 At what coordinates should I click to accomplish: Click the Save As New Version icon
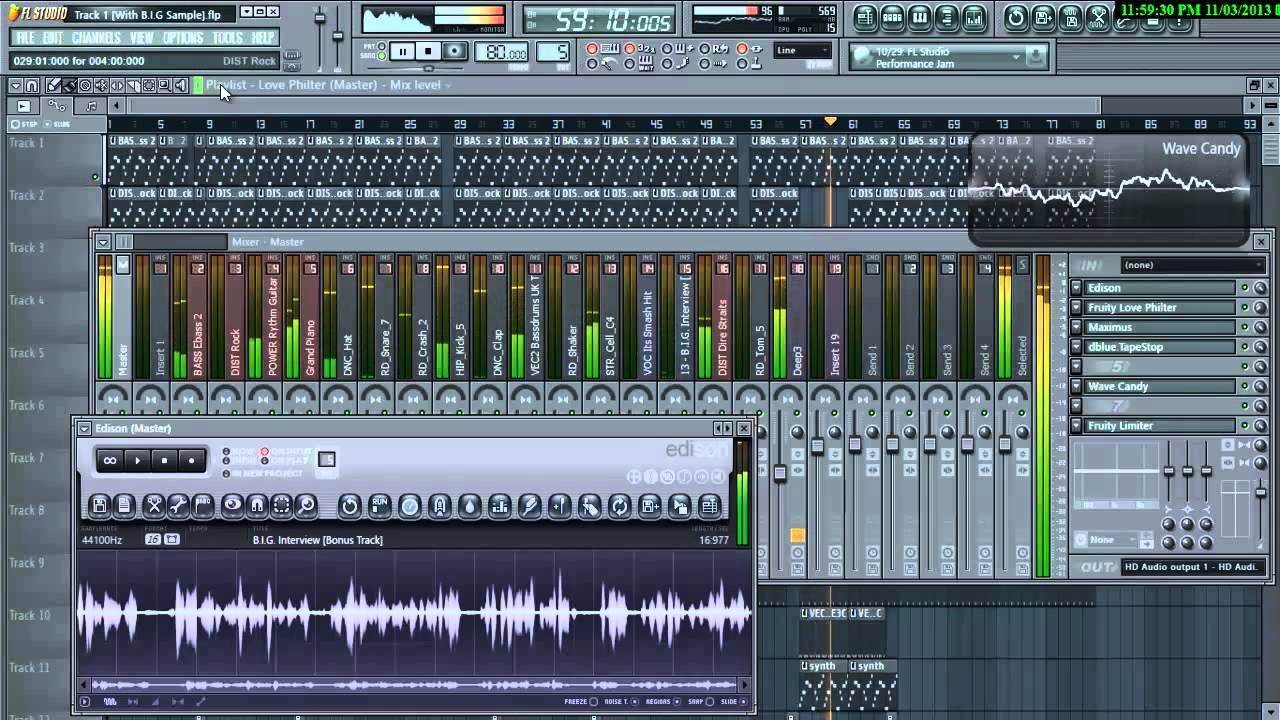[1043, 18]
